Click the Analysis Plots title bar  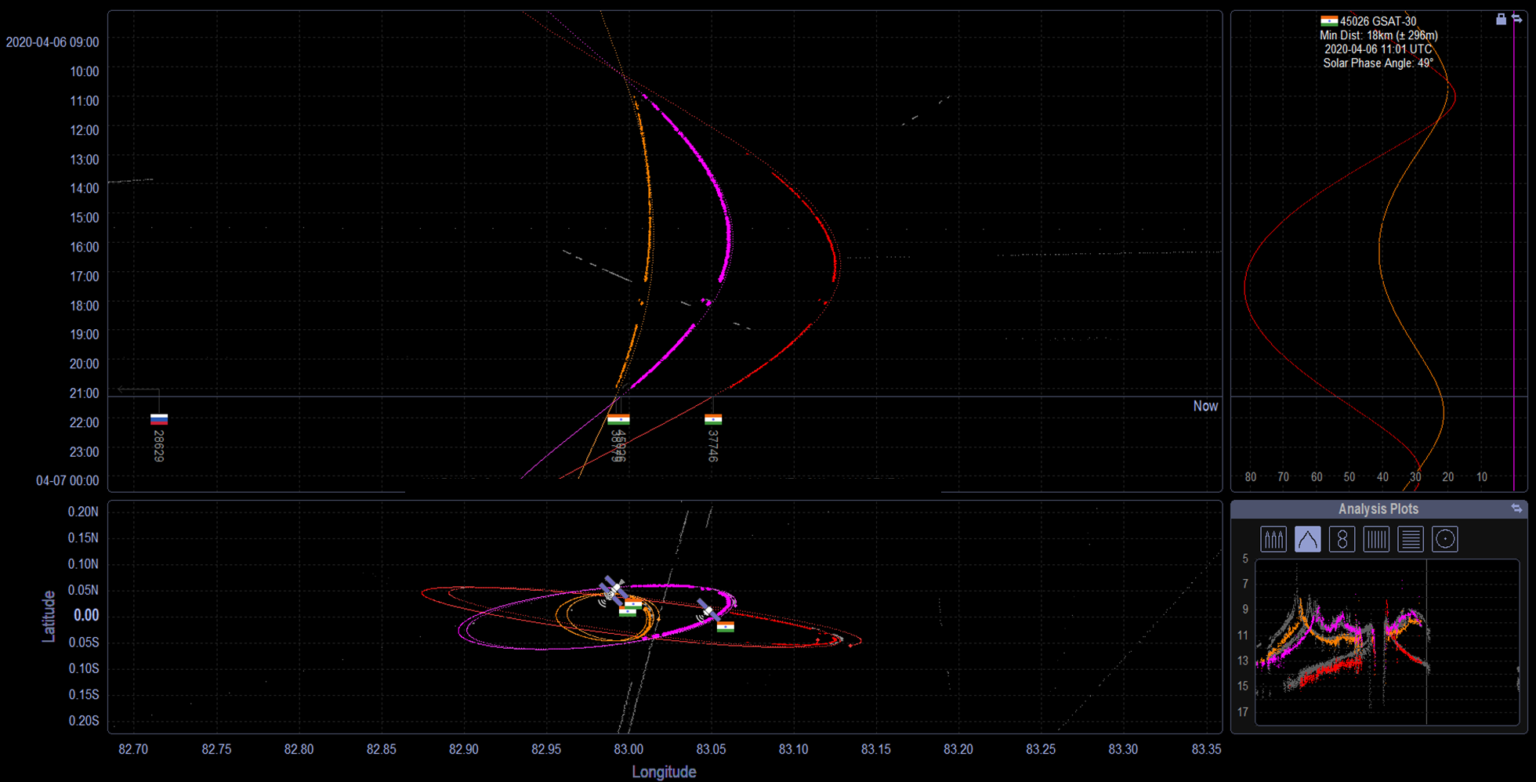click(1379, 508)
